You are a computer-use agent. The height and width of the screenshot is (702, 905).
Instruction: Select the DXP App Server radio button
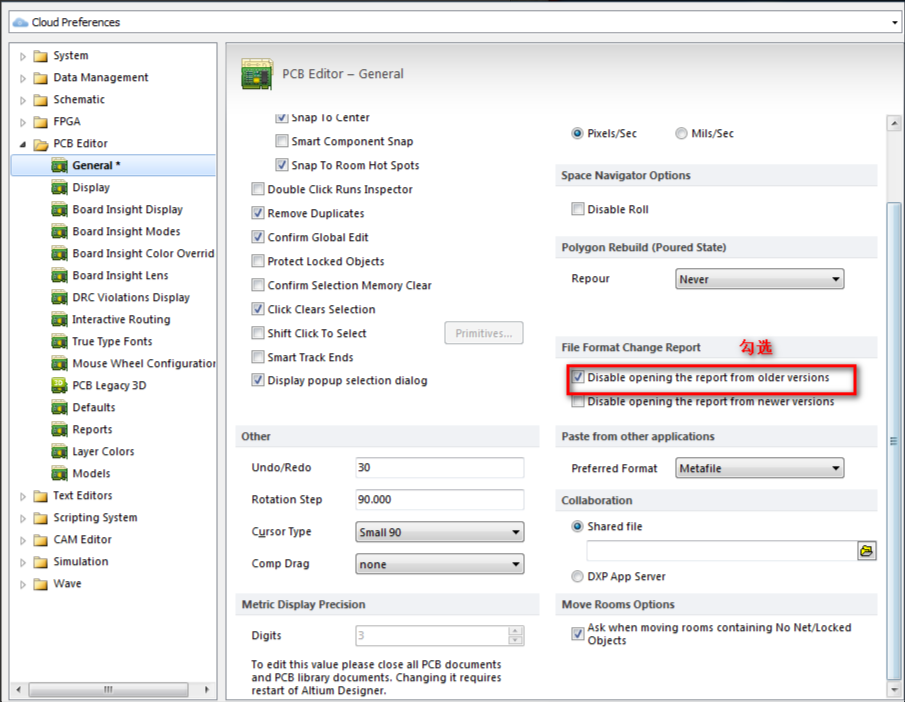pos(577,576)
